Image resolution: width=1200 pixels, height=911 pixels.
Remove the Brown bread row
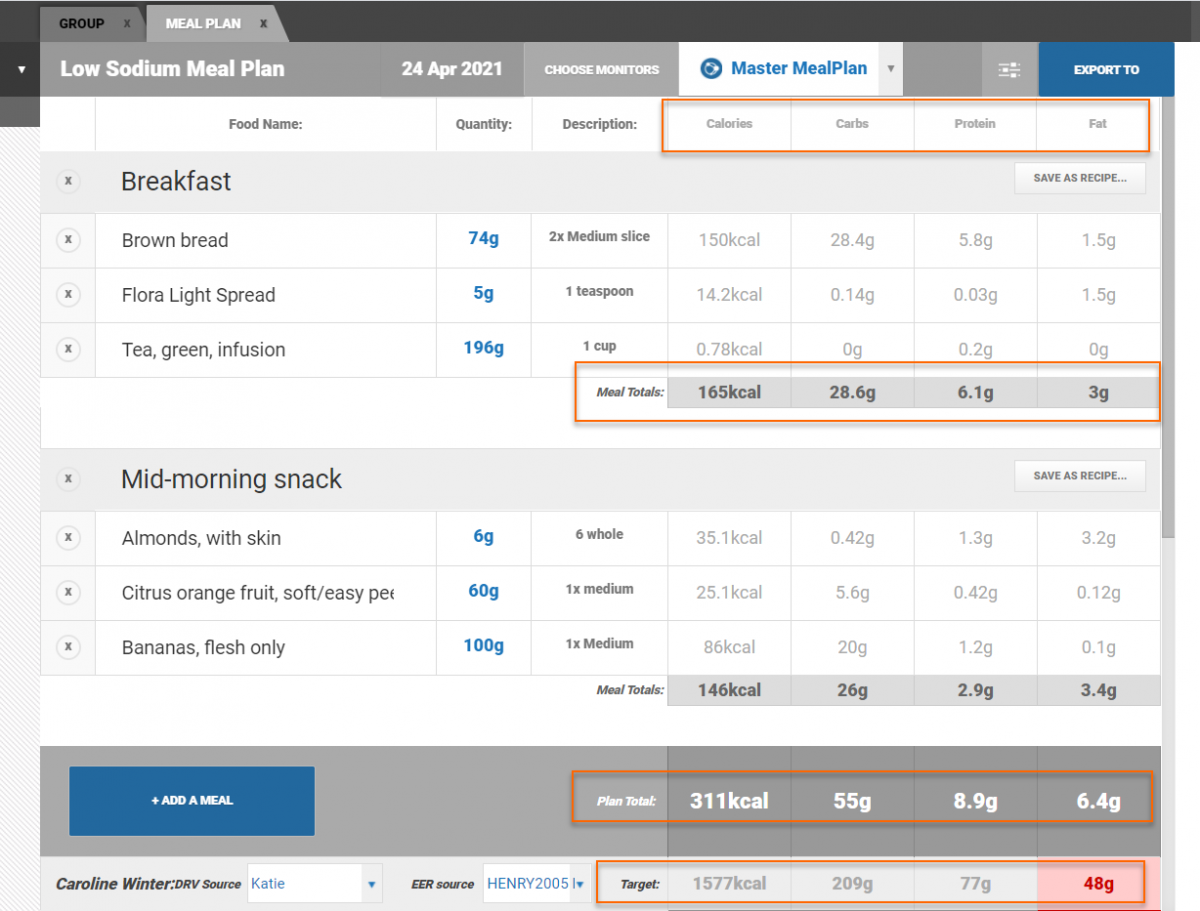click(68, 240)
